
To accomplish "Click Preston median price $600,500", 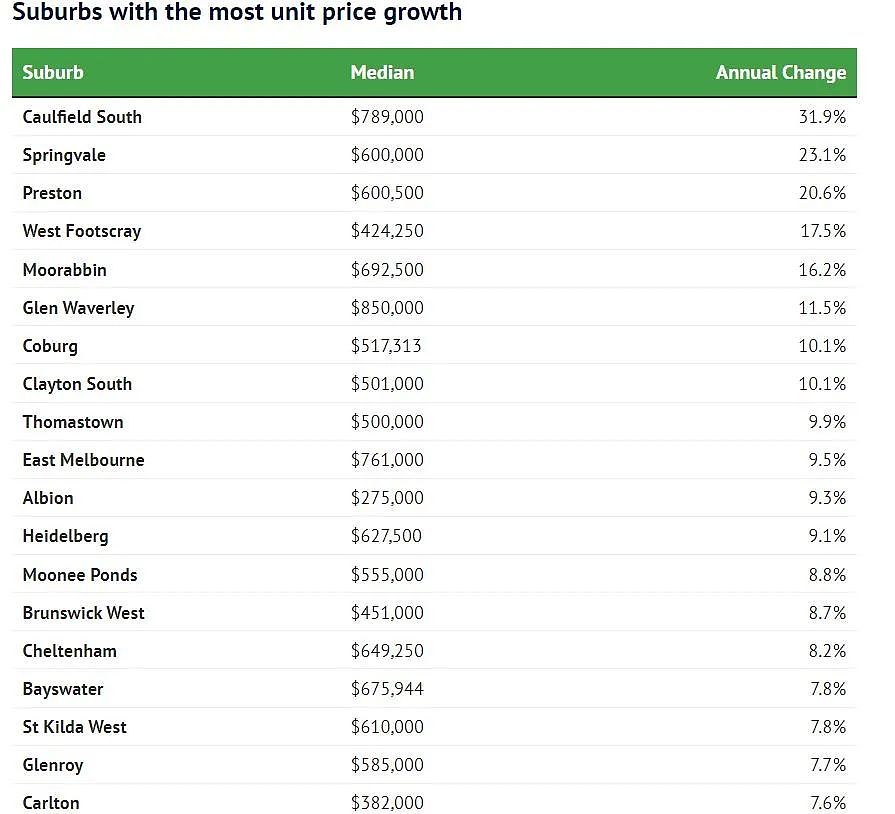I will tap(387, 193).
